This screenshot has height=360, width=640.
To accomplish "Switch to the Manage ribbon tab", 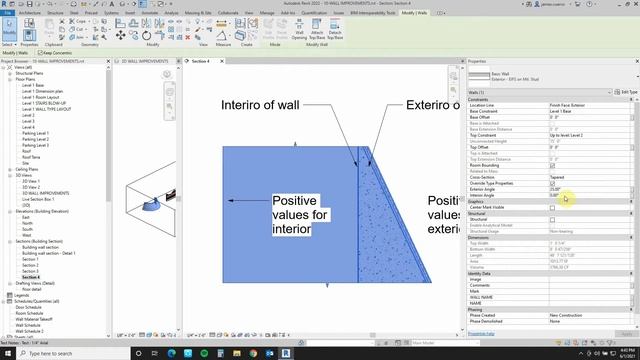I will click(267, 13).
